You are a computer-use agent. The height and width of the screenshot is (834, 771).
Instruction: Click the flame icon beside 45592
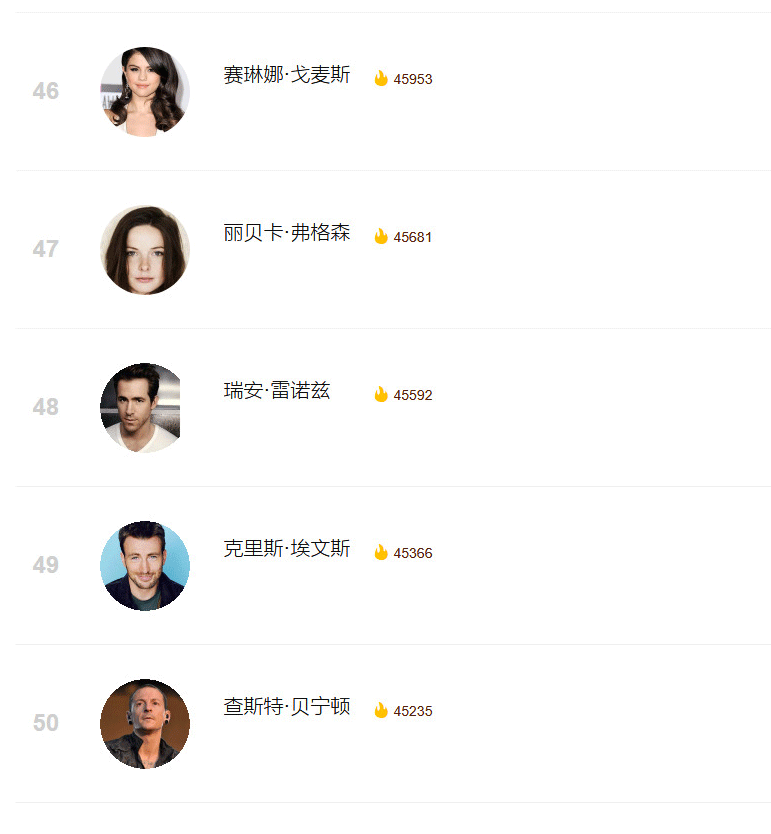coord(381,394)
